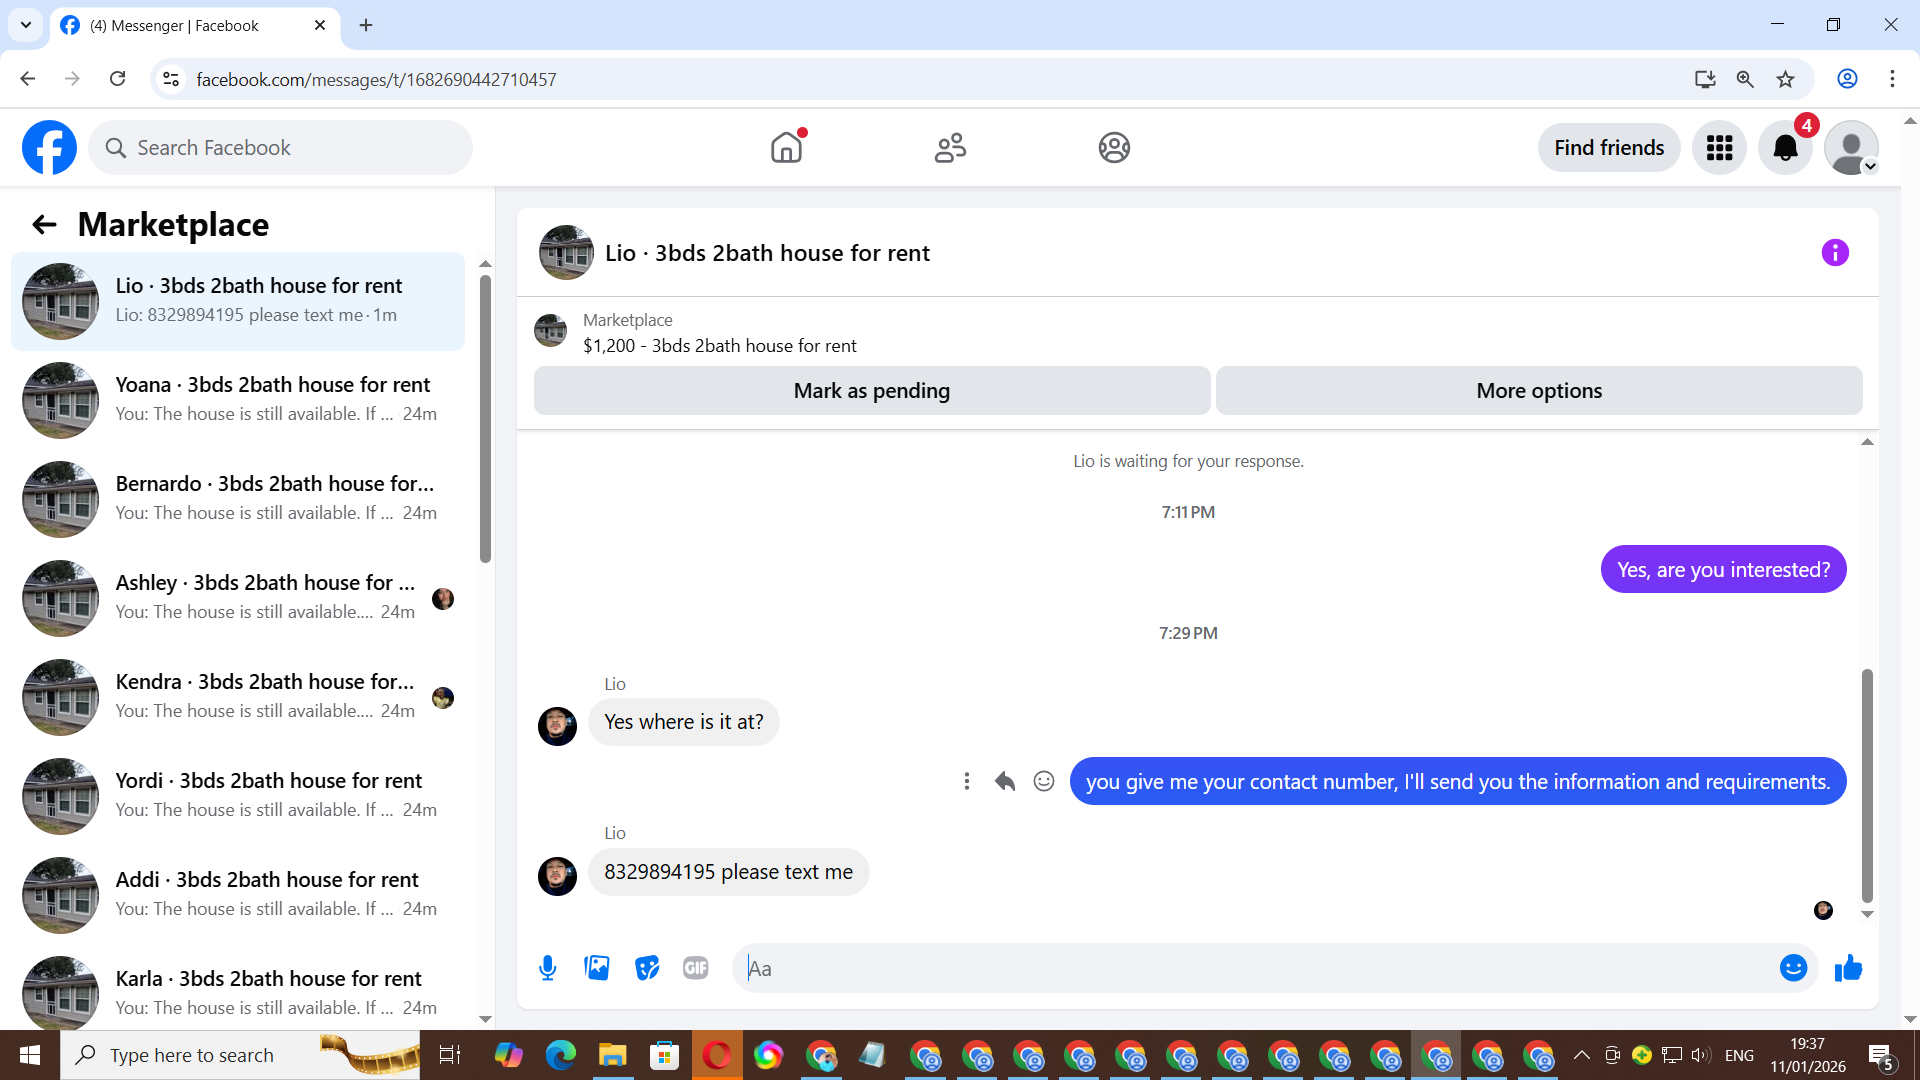The image size is (1920, 1080).
Task: Click the Facebook logo
Action: (49, 148)
